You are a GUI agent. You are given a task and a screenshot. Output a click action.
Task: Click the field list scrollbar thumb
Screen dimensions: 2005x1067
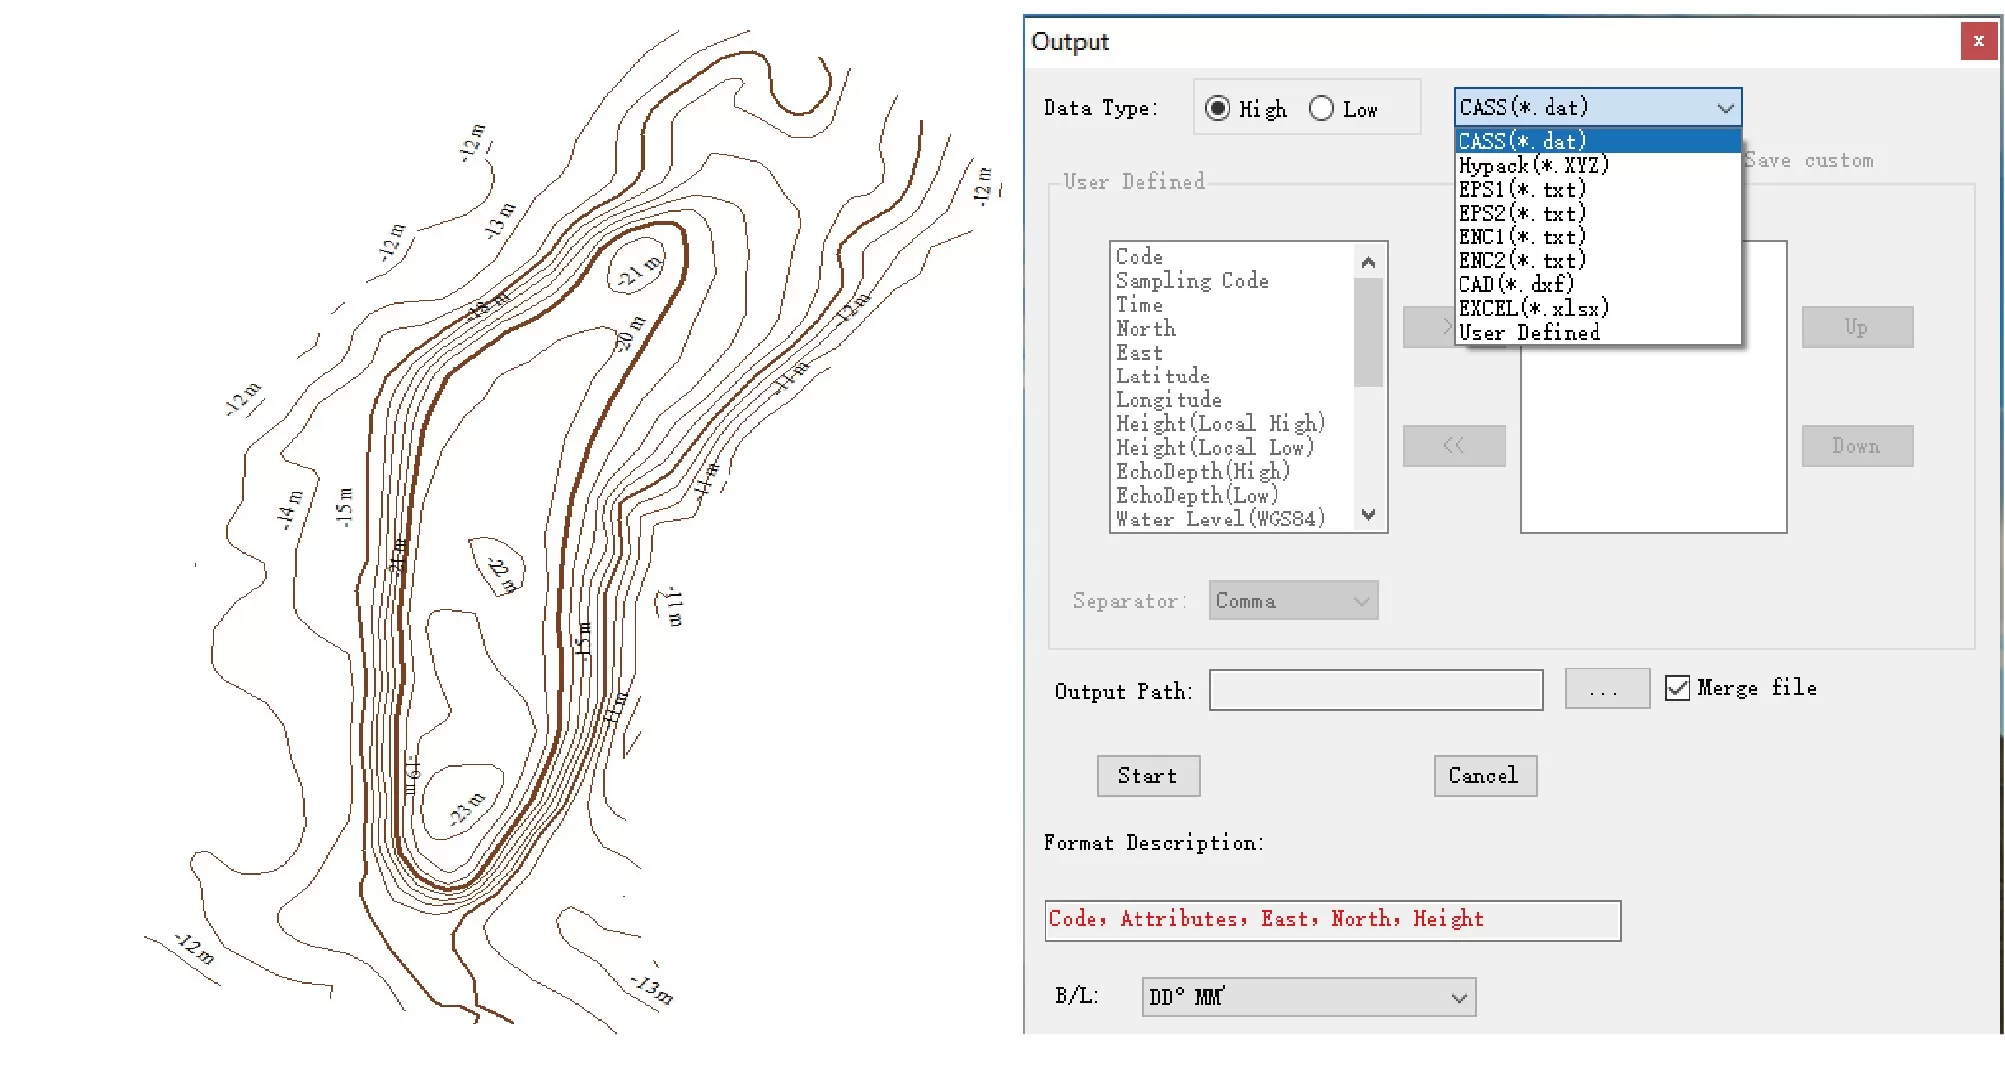[x=1368, y=332]
